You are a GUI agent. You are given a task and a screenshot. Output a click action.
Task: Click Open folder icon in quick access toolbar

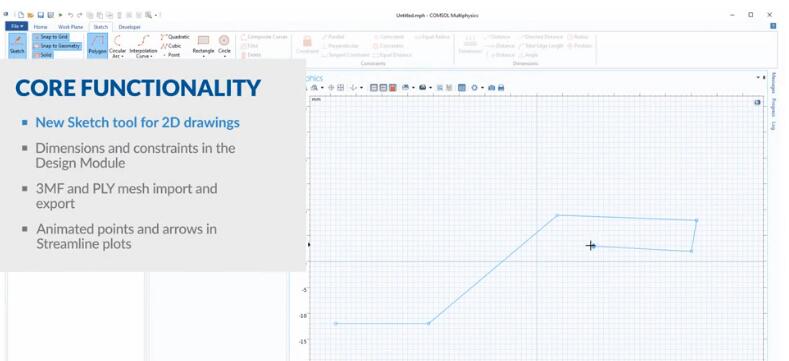(x=30, y=15)
